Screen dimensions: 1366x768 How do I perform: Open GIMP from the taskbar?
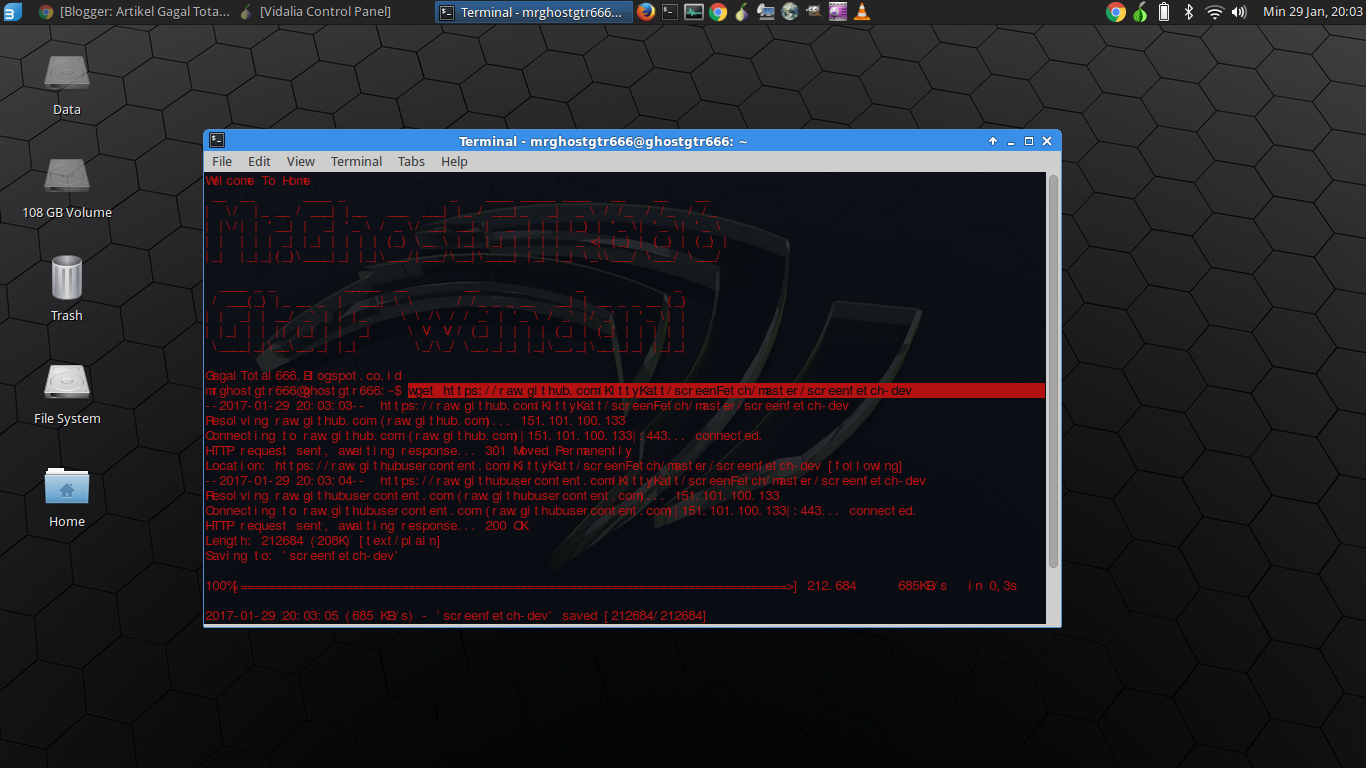click(813, 12)
